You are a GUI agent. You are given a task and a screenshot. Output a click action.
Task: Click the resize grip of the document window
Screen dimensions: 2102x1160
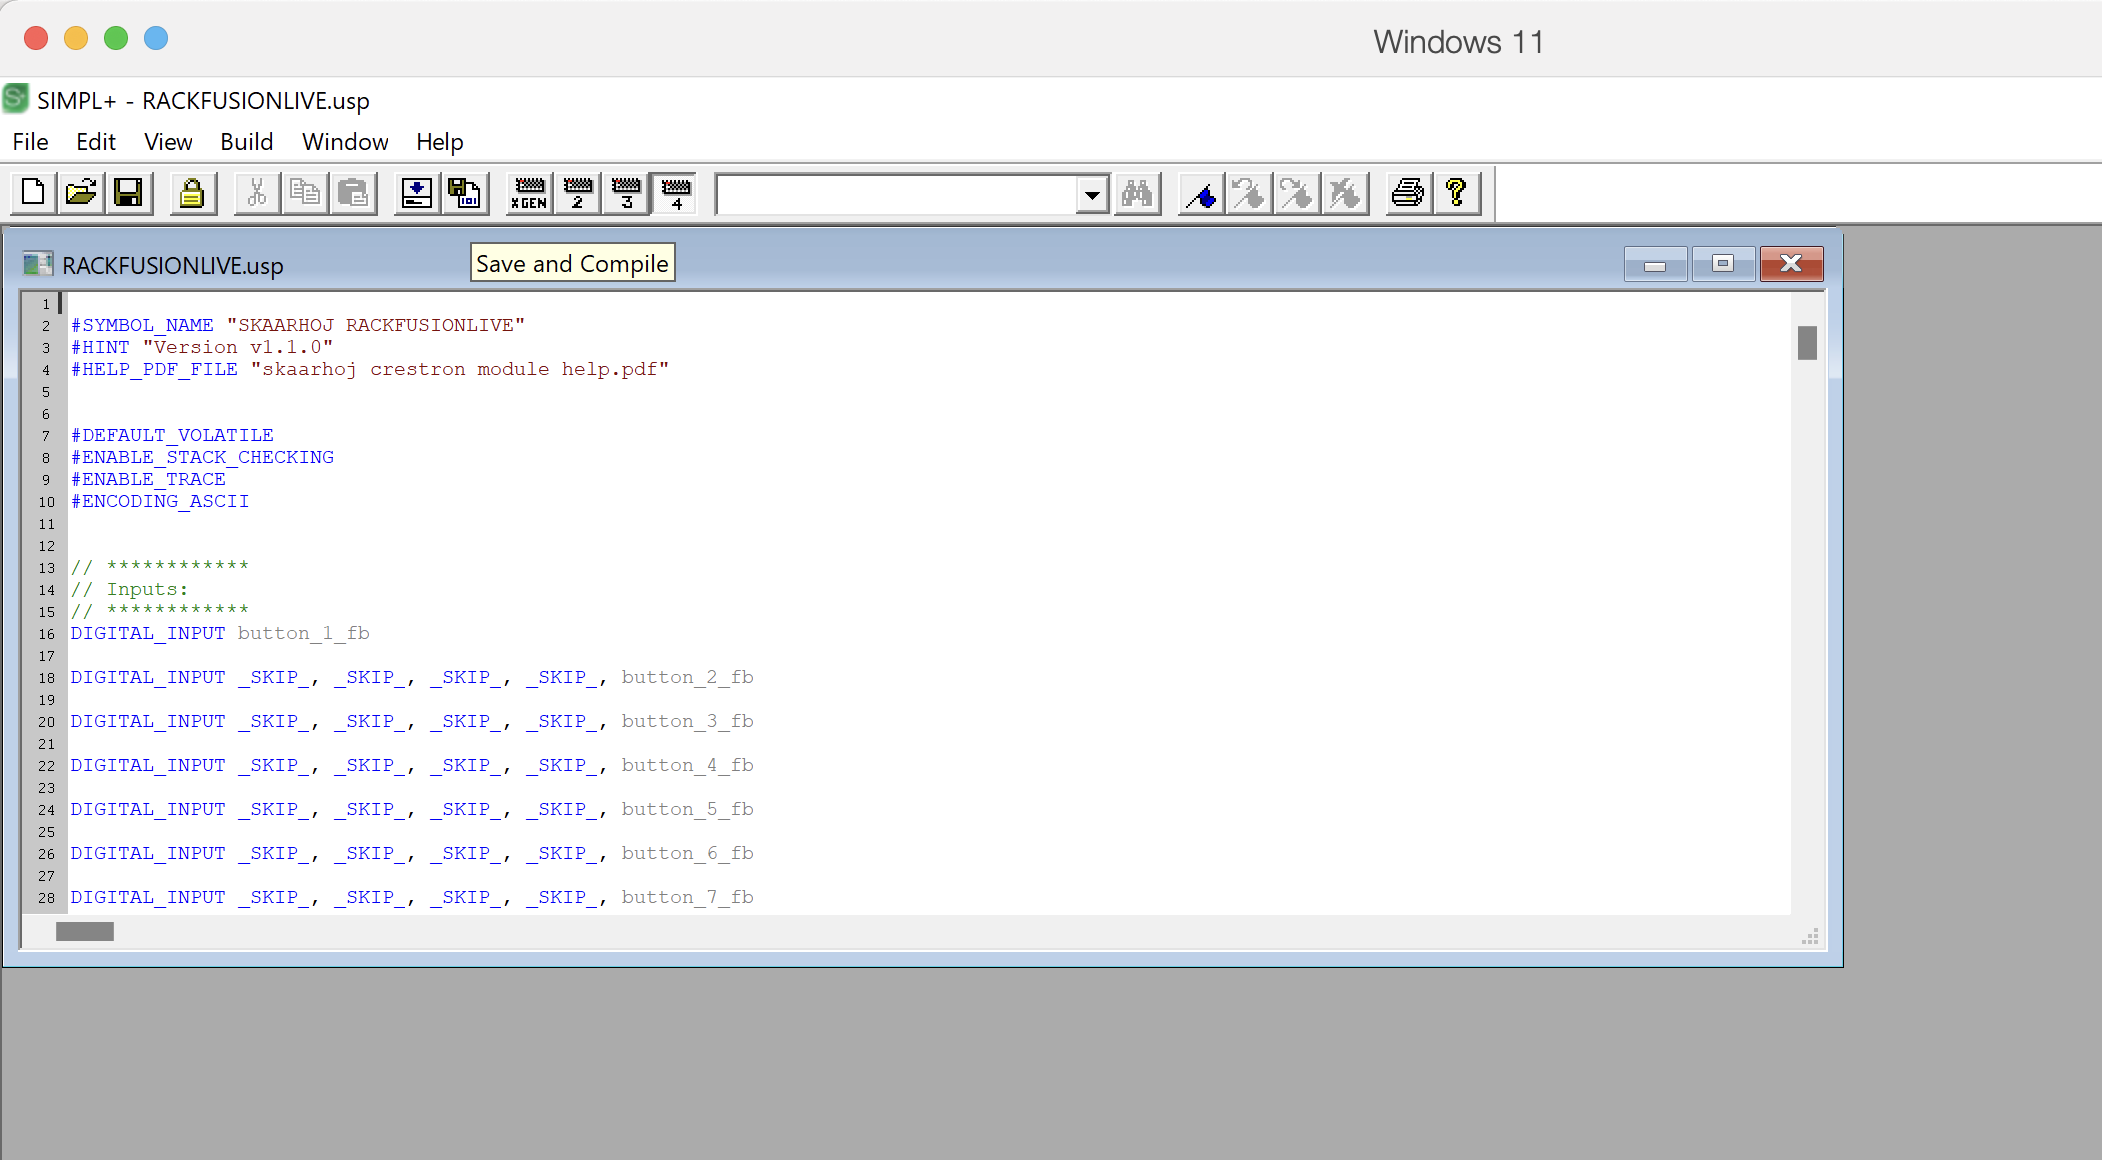1810,936
